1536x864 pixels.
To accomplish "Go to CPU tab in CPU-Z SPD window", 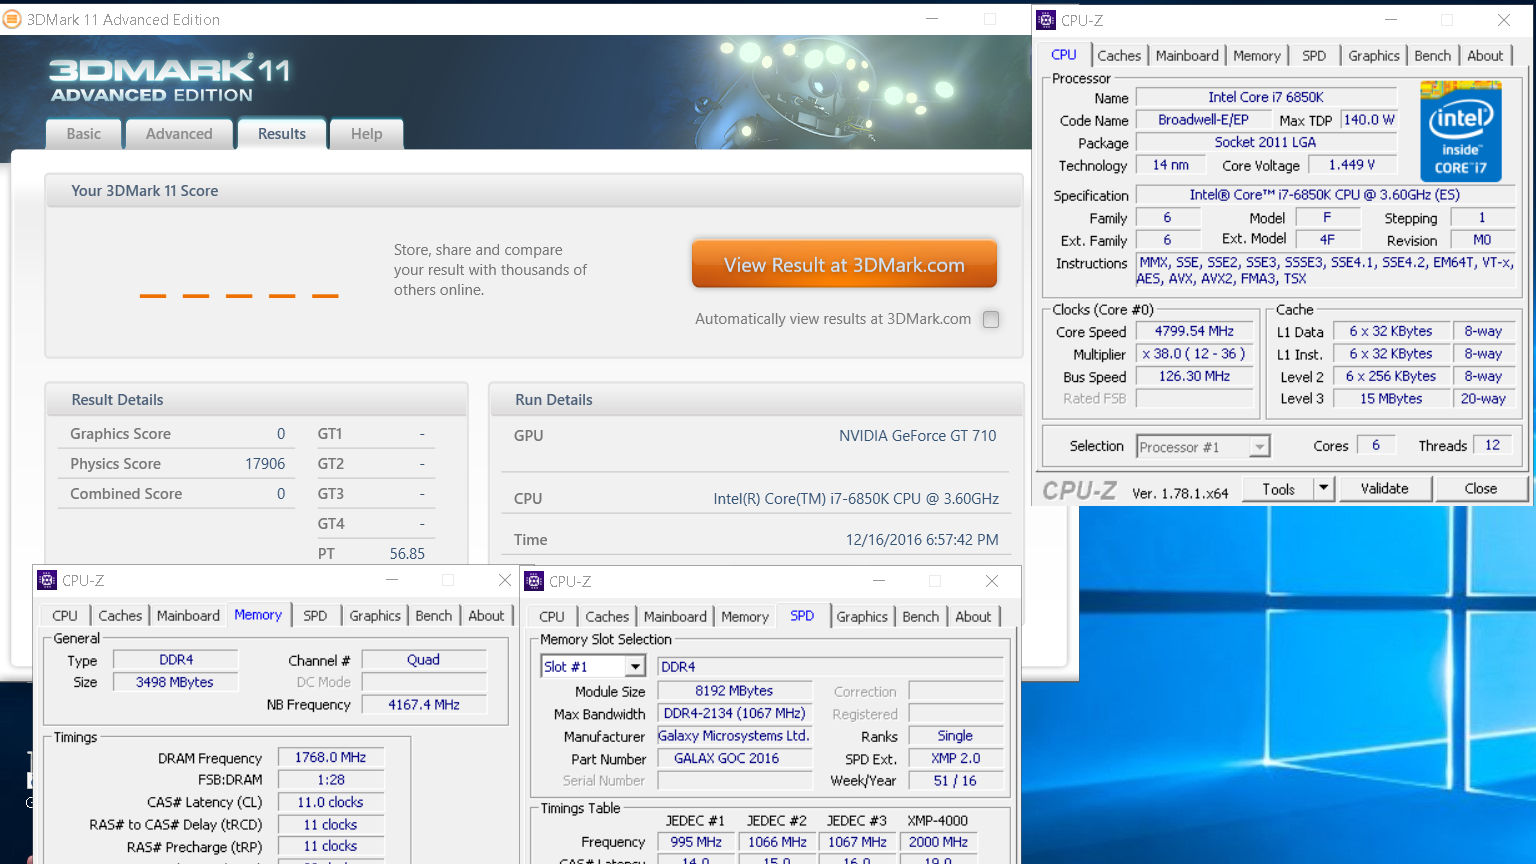I will click(x=552, y=617).
